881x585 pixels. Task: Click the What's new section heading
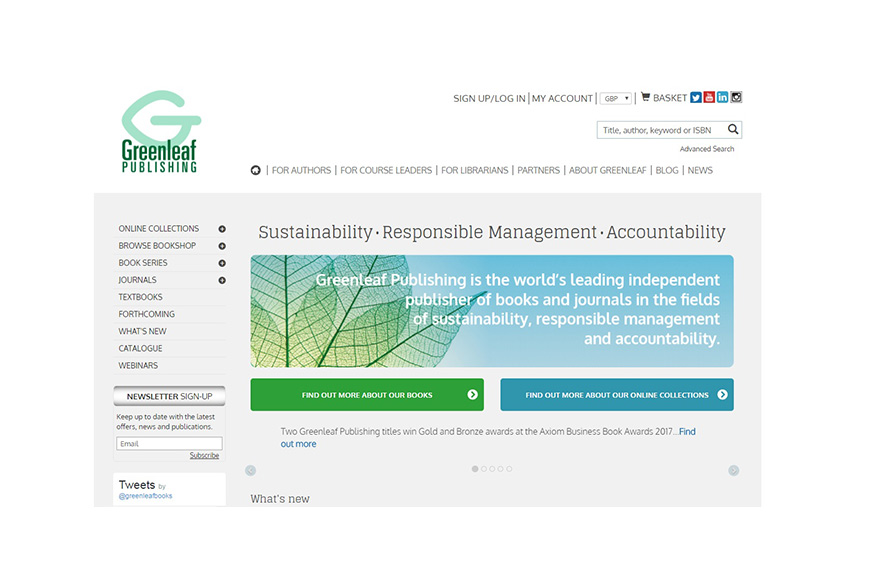click(280, 498)
